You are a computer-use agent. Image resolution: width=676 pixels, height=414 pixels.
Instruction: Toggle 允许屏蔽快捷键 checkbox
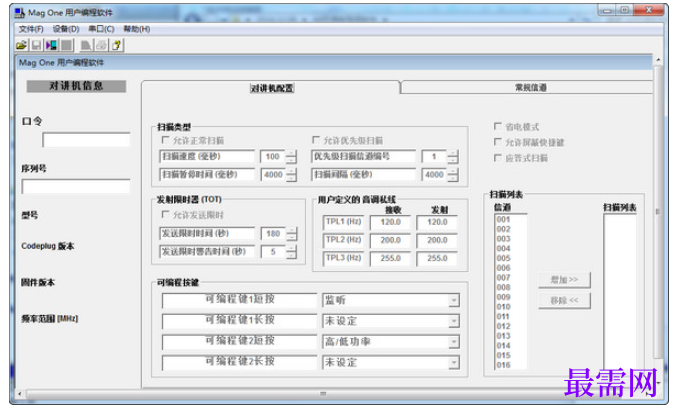coord(498,142)
